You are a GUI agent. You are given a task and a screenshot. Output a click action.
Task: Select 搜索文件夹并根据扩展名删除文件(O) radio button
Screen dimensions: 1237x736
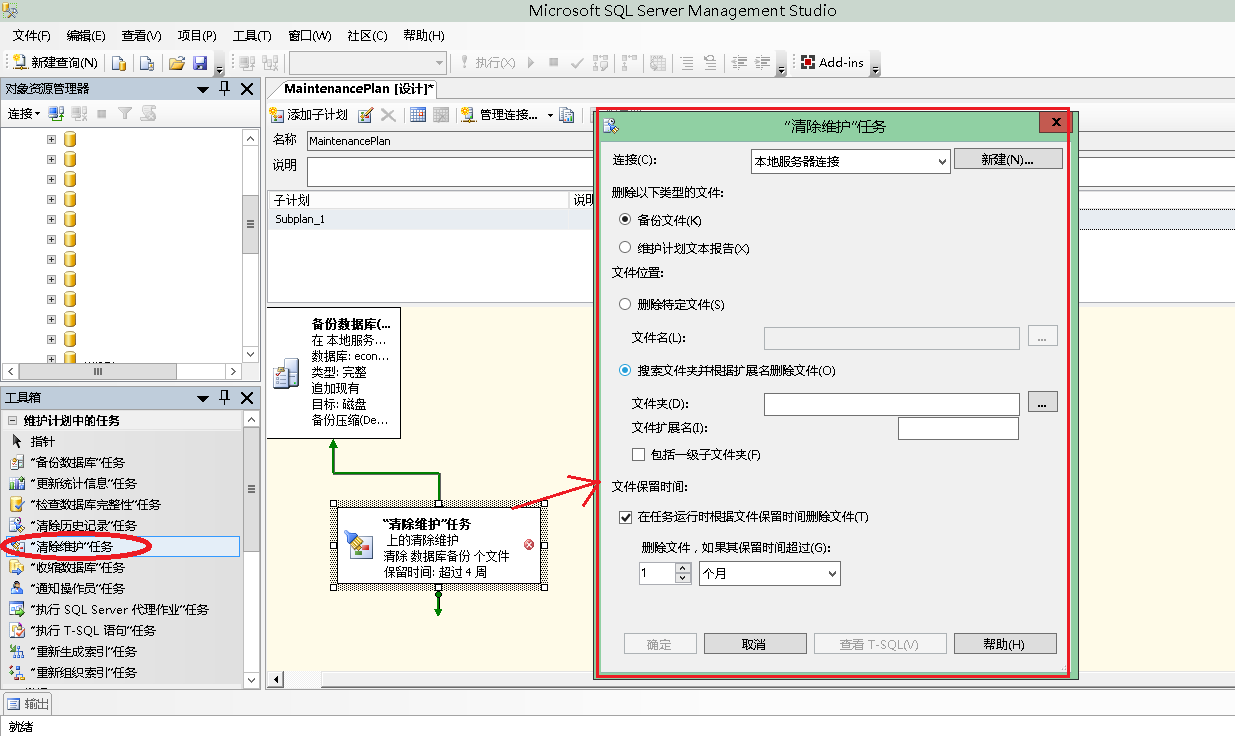click(x=625, y=370)
